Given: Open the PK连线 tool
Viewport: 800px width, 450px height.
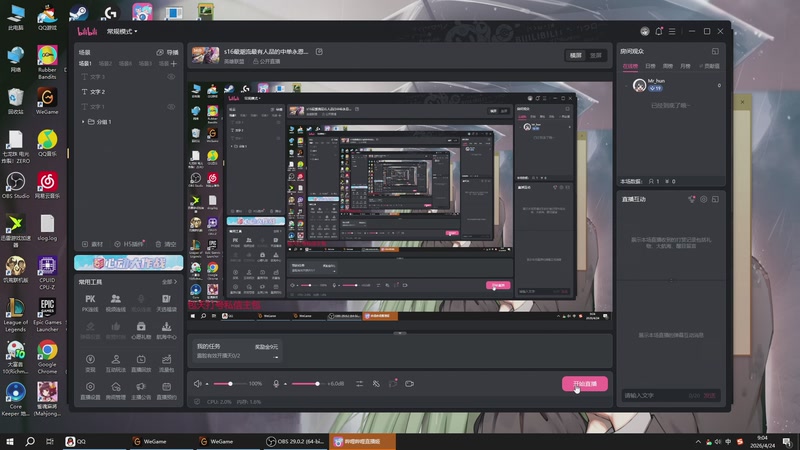Looking at the screenshot, I should point(90,303).
